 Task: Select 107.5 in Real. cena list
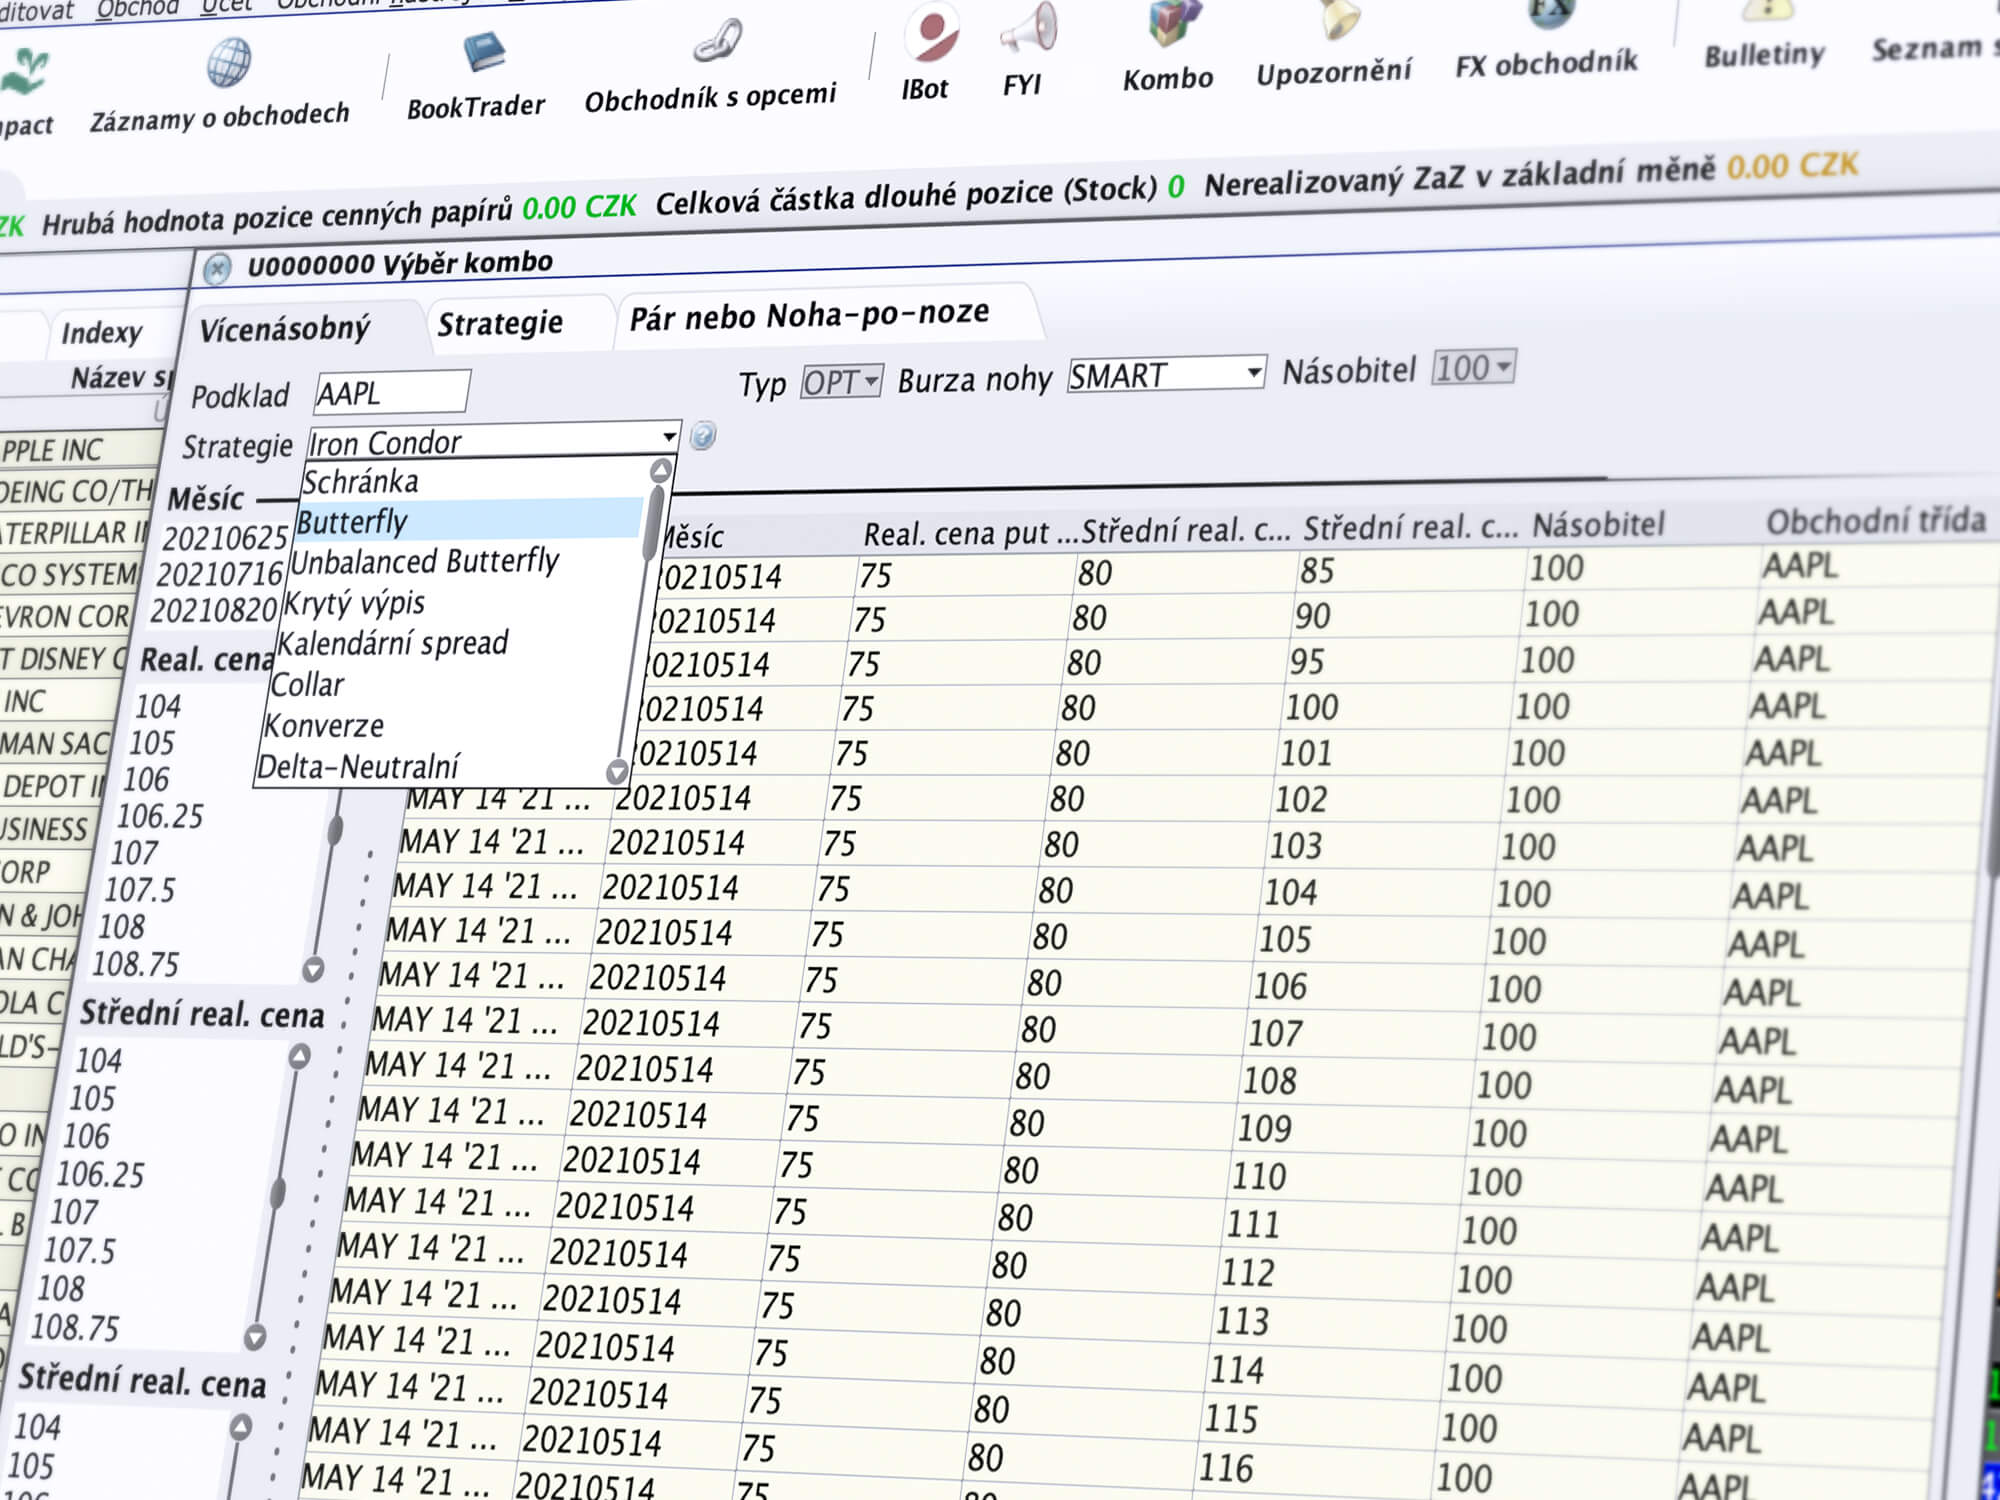click(140, 889)
